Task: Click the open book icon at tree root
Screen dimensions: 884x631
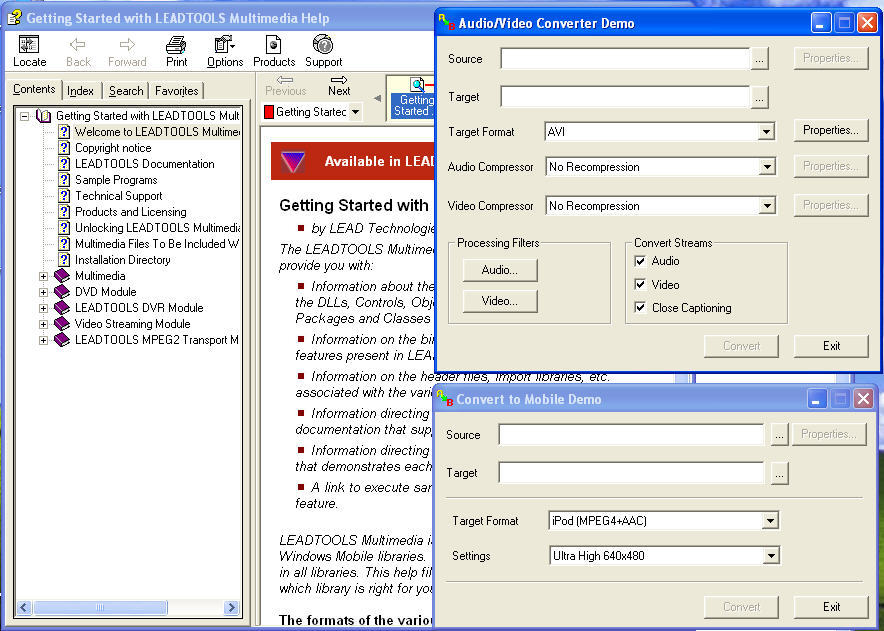Action: (43, 116)
